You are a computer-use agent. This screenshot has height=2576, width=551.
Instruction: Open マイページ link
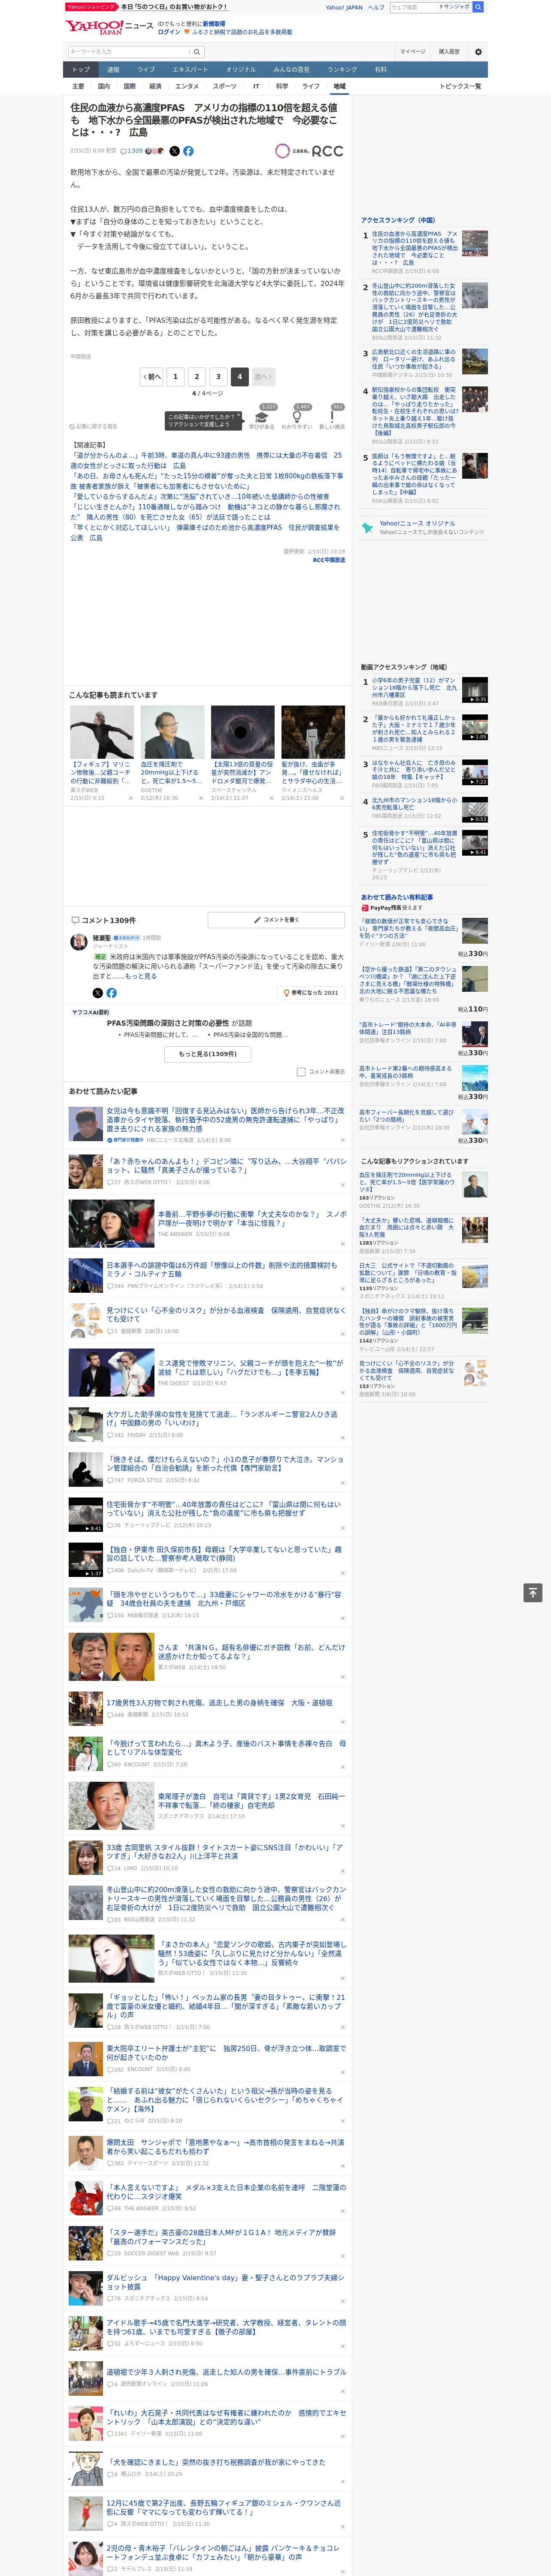[412, 52]
